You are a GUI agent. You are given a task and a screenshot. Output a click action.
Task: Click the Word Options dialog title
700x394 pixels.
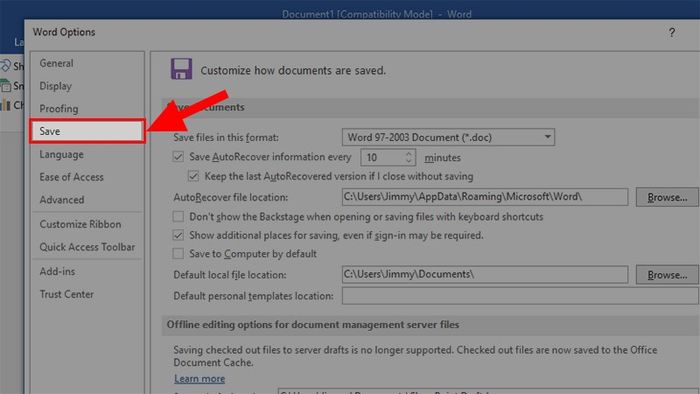coord(64,32)
